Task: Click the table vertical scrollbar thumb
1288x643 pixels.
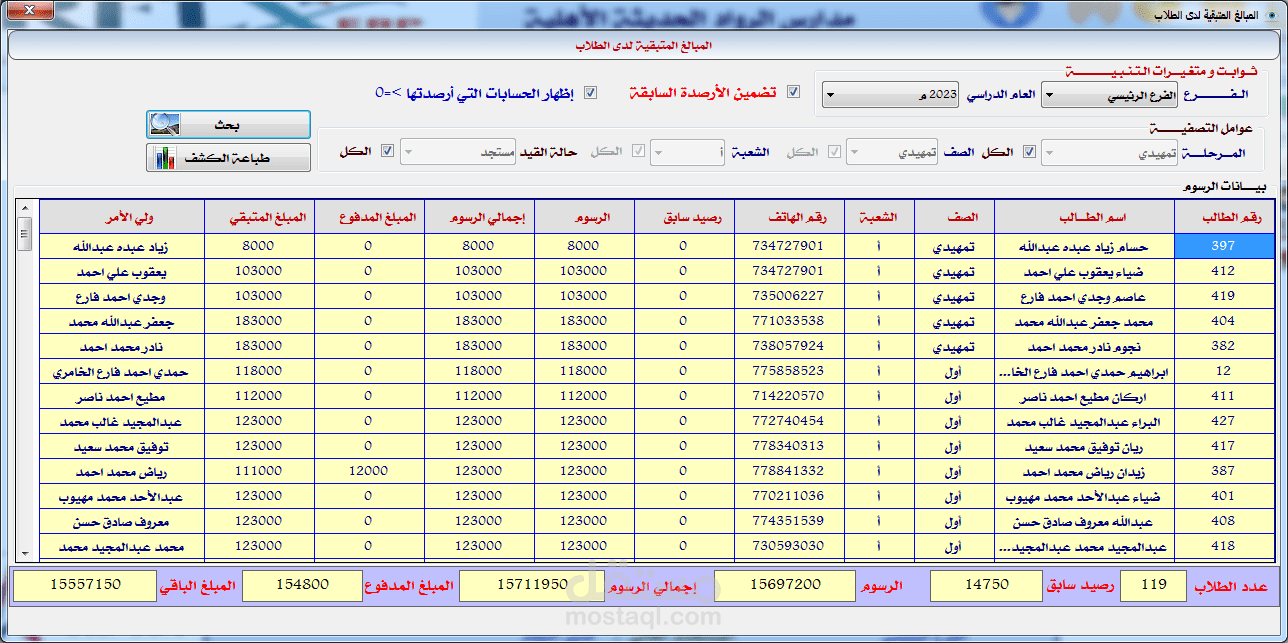Action: coord(26,233)
